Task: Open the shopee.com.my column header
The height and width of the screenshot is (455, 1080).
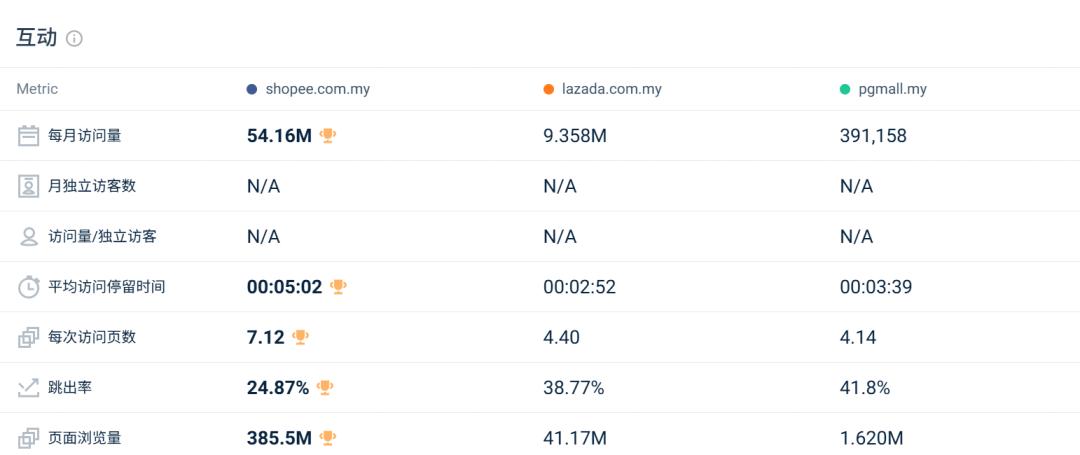Action: 318,89
